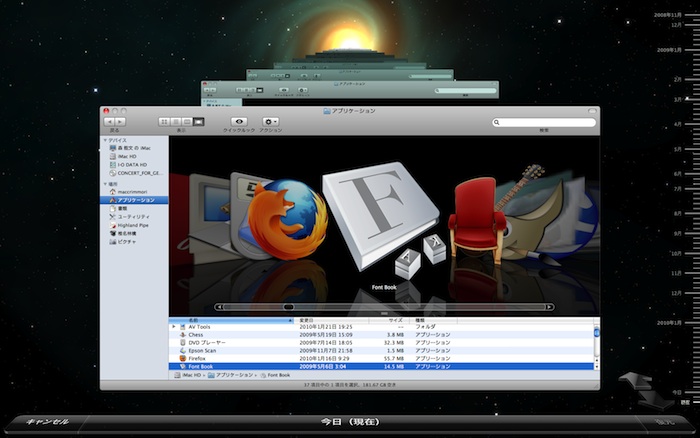700x438 pixels.
Task: Switch to list view mode
Action: [x=174, y=121]
